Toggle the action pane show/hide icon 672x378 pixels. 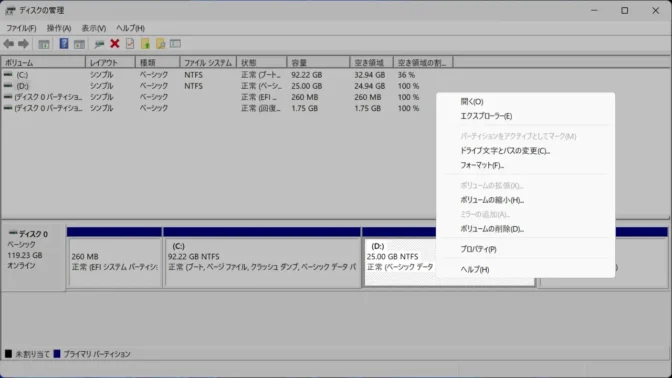[x=79, y=44]
